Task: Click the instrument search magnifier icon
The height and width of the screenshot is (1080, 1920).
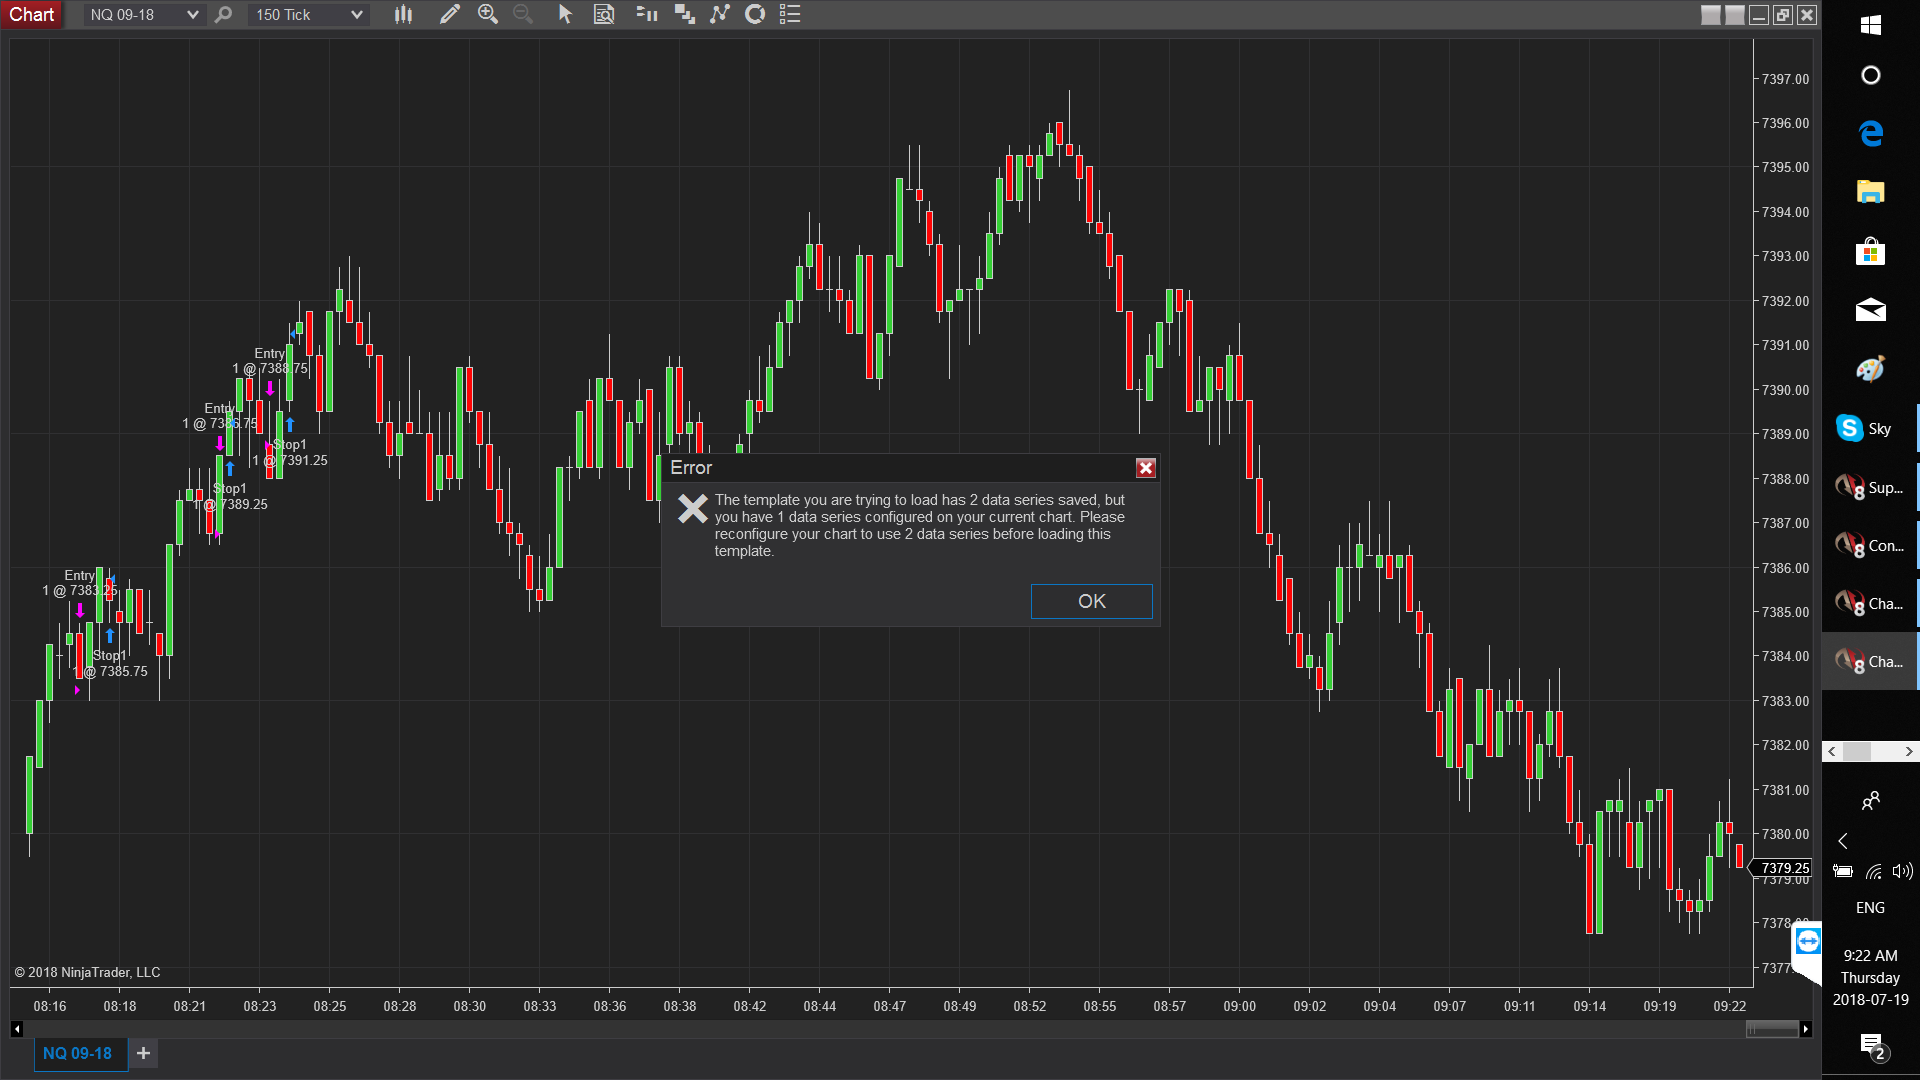Action: coord(223,14)
